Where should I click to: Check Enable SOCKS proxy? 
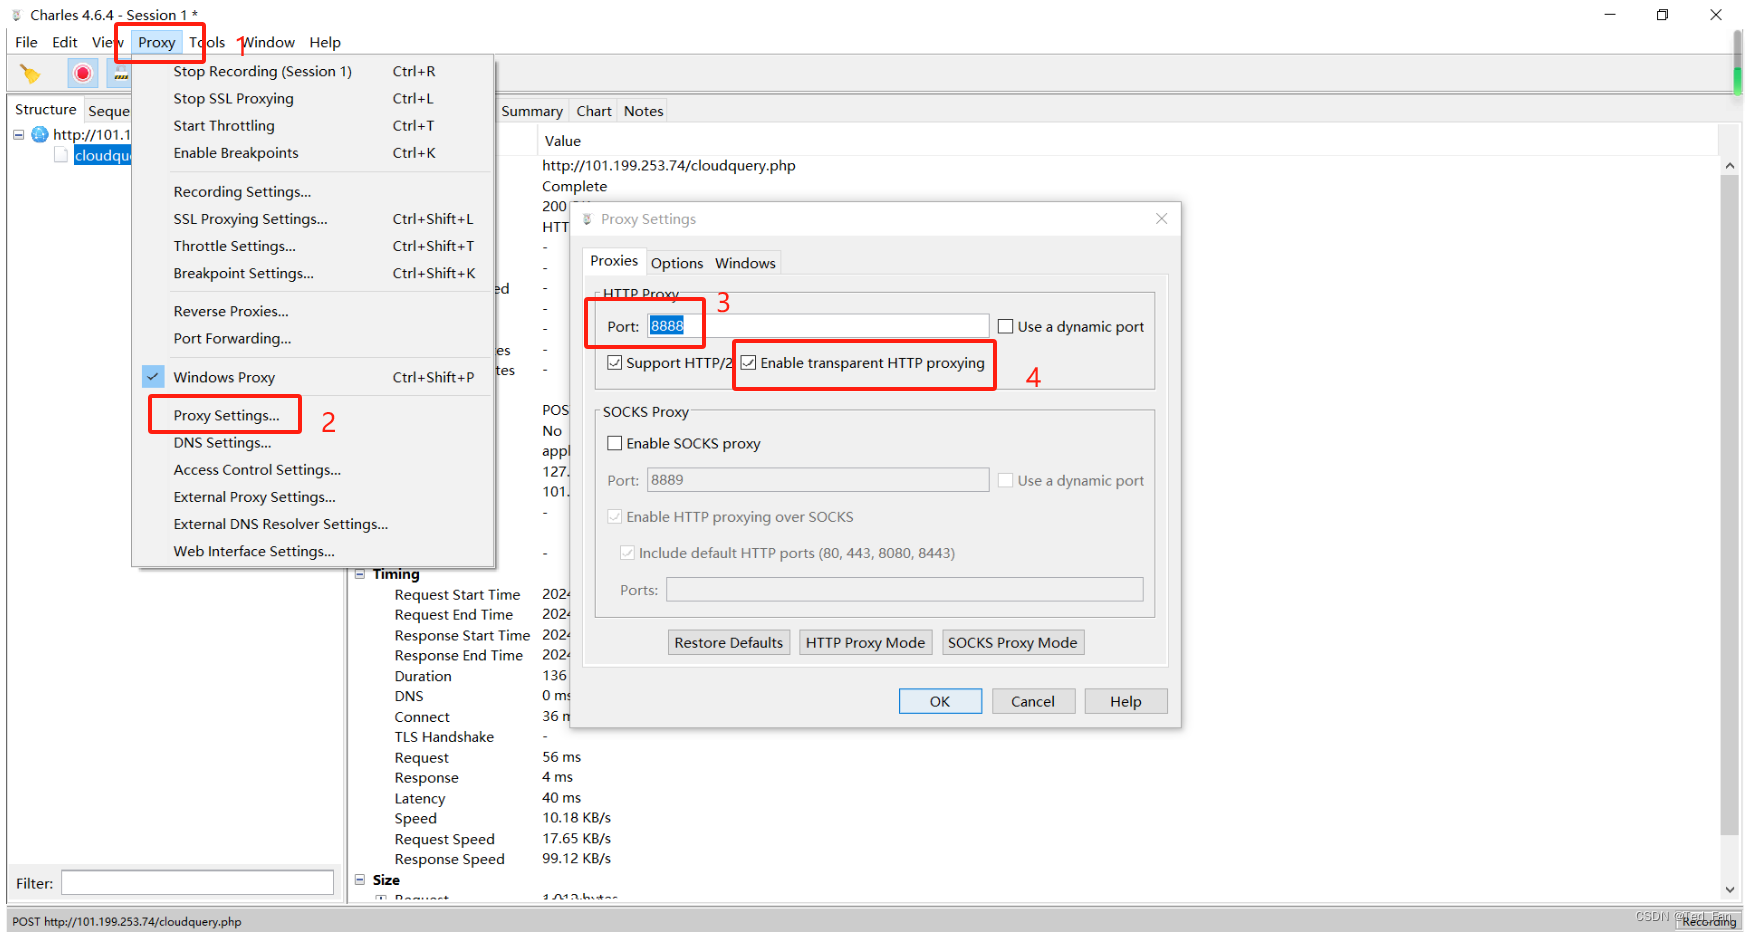click(615, 444)
